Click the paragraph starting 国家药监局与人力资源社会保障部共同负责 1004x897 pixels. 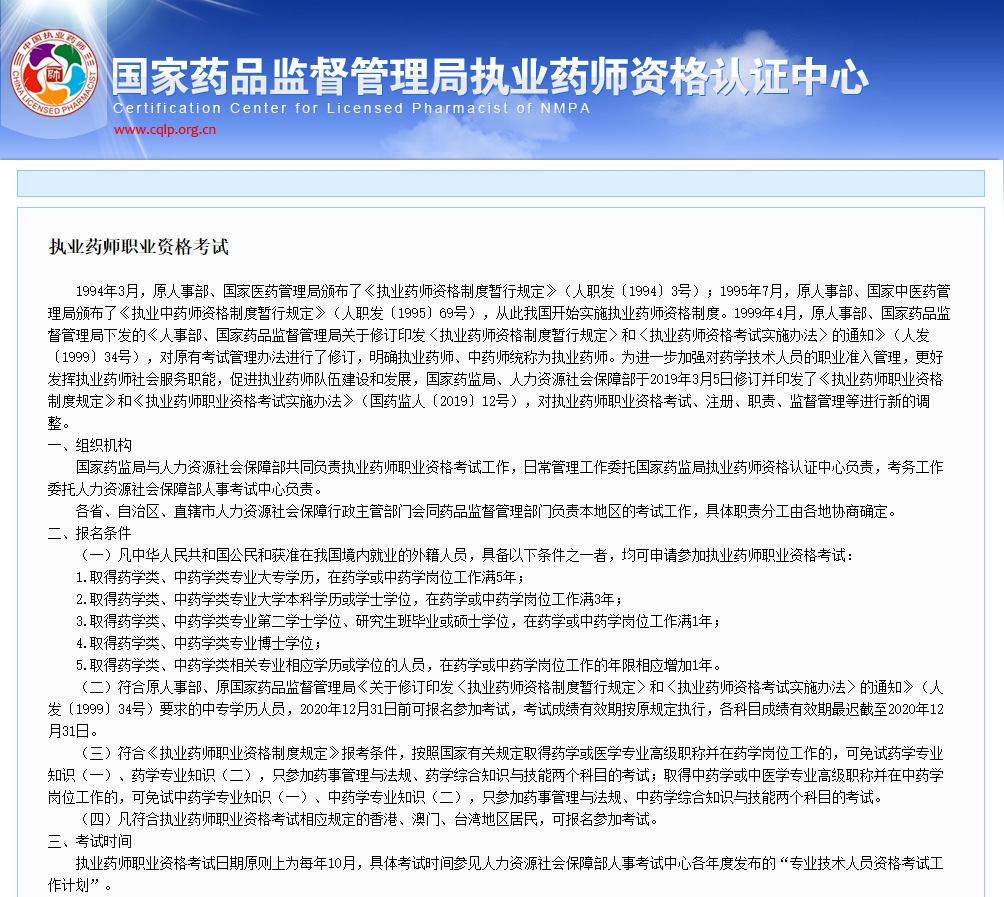(496, 478)
